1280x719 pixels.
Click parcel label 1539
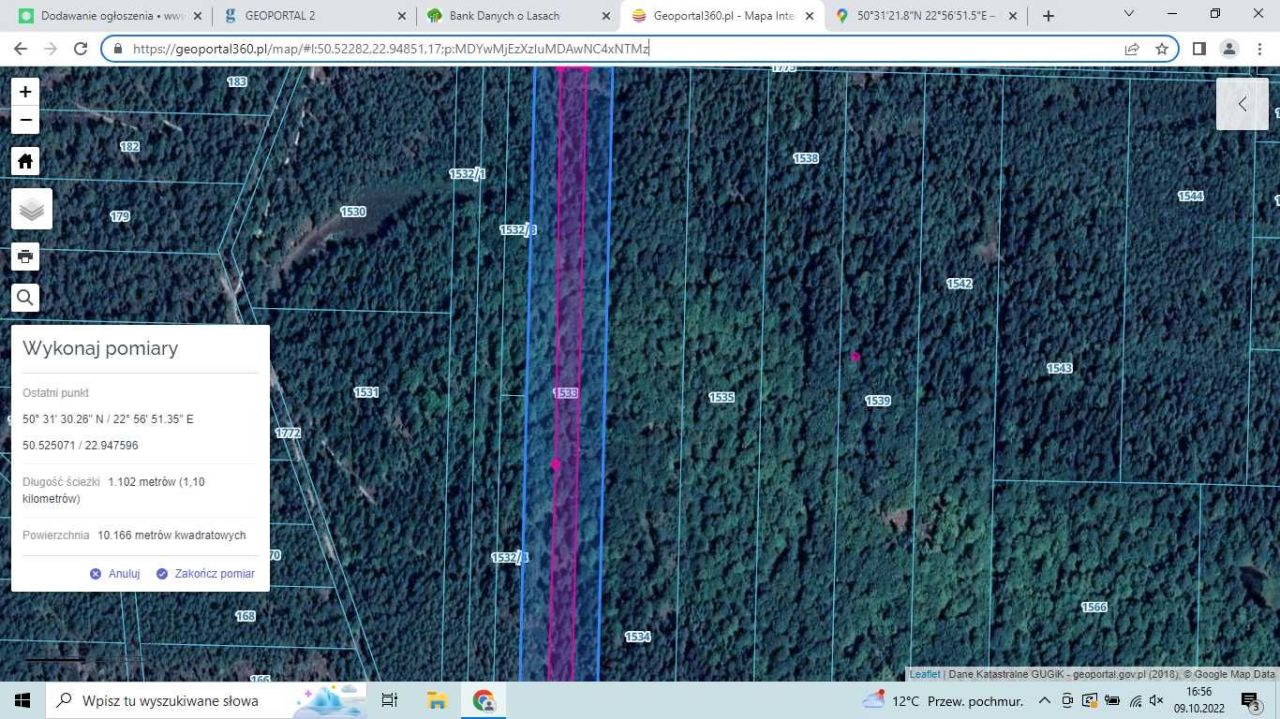pos(877,400)
